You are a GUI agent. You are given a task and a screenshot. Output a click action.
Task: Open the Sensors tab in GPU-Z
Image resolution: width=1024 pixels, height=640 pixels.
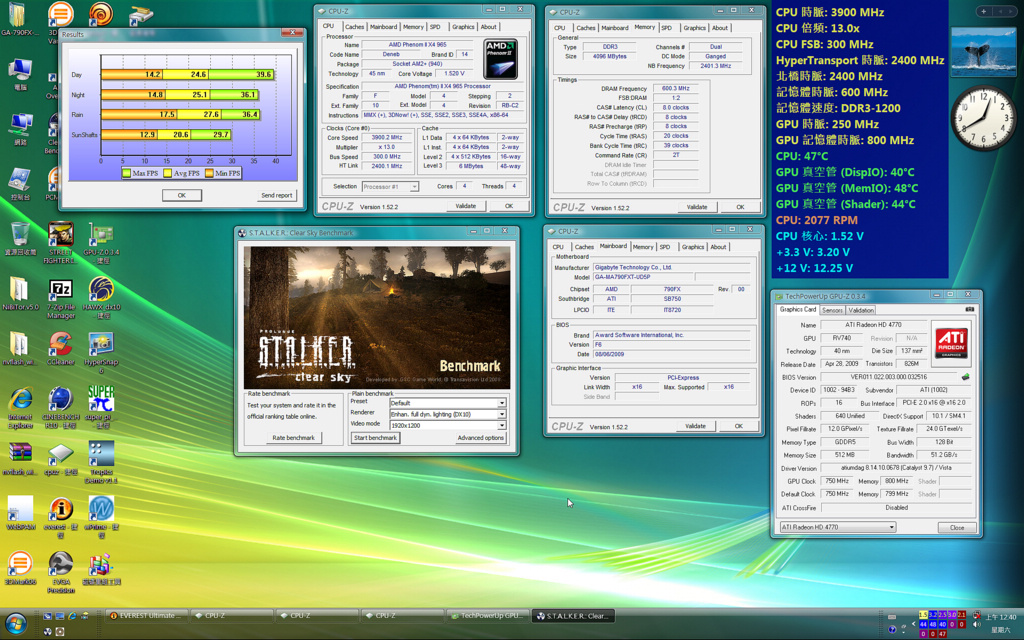832,310
